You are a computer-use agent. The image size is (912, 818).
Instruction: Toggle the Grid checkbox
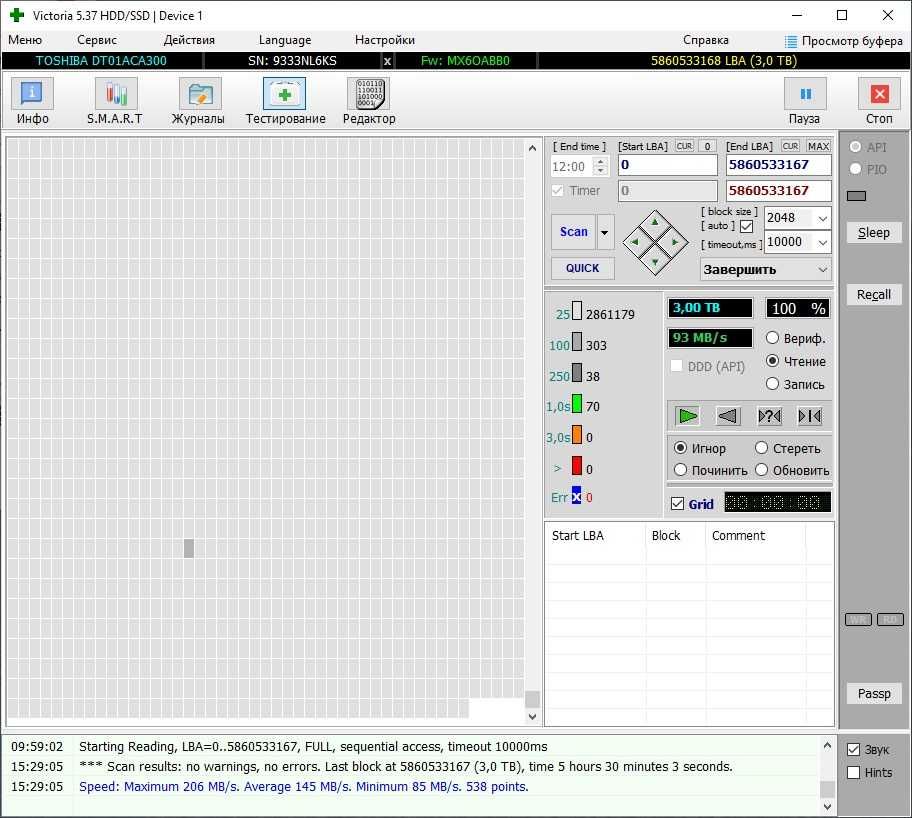pyautogui.click(x=677, y=504)
